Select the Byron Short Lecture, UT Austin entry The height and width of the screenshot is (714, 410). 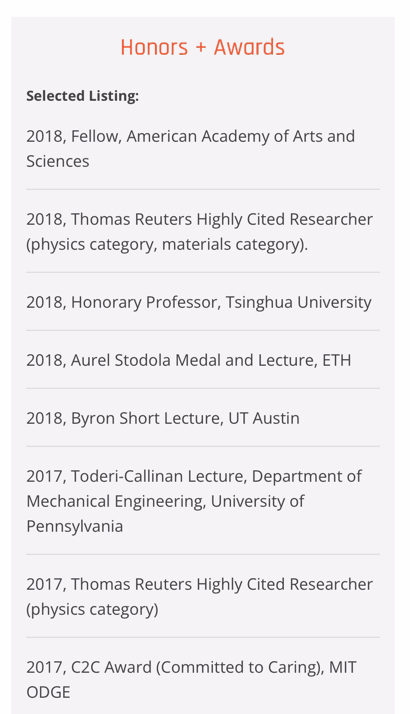tap(163, 418)
